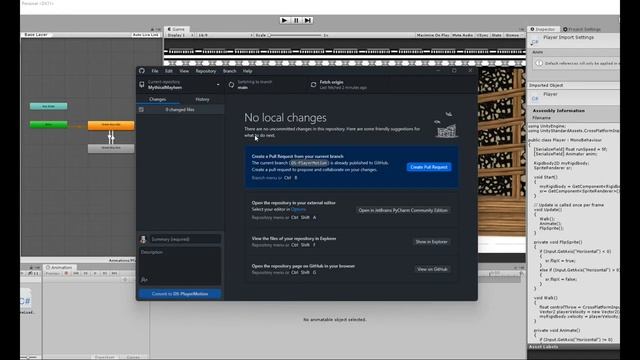Screen dimensions: 640x360
Task: Click the C# script icon beside Player Import Settings
Action: pos(535,42)
